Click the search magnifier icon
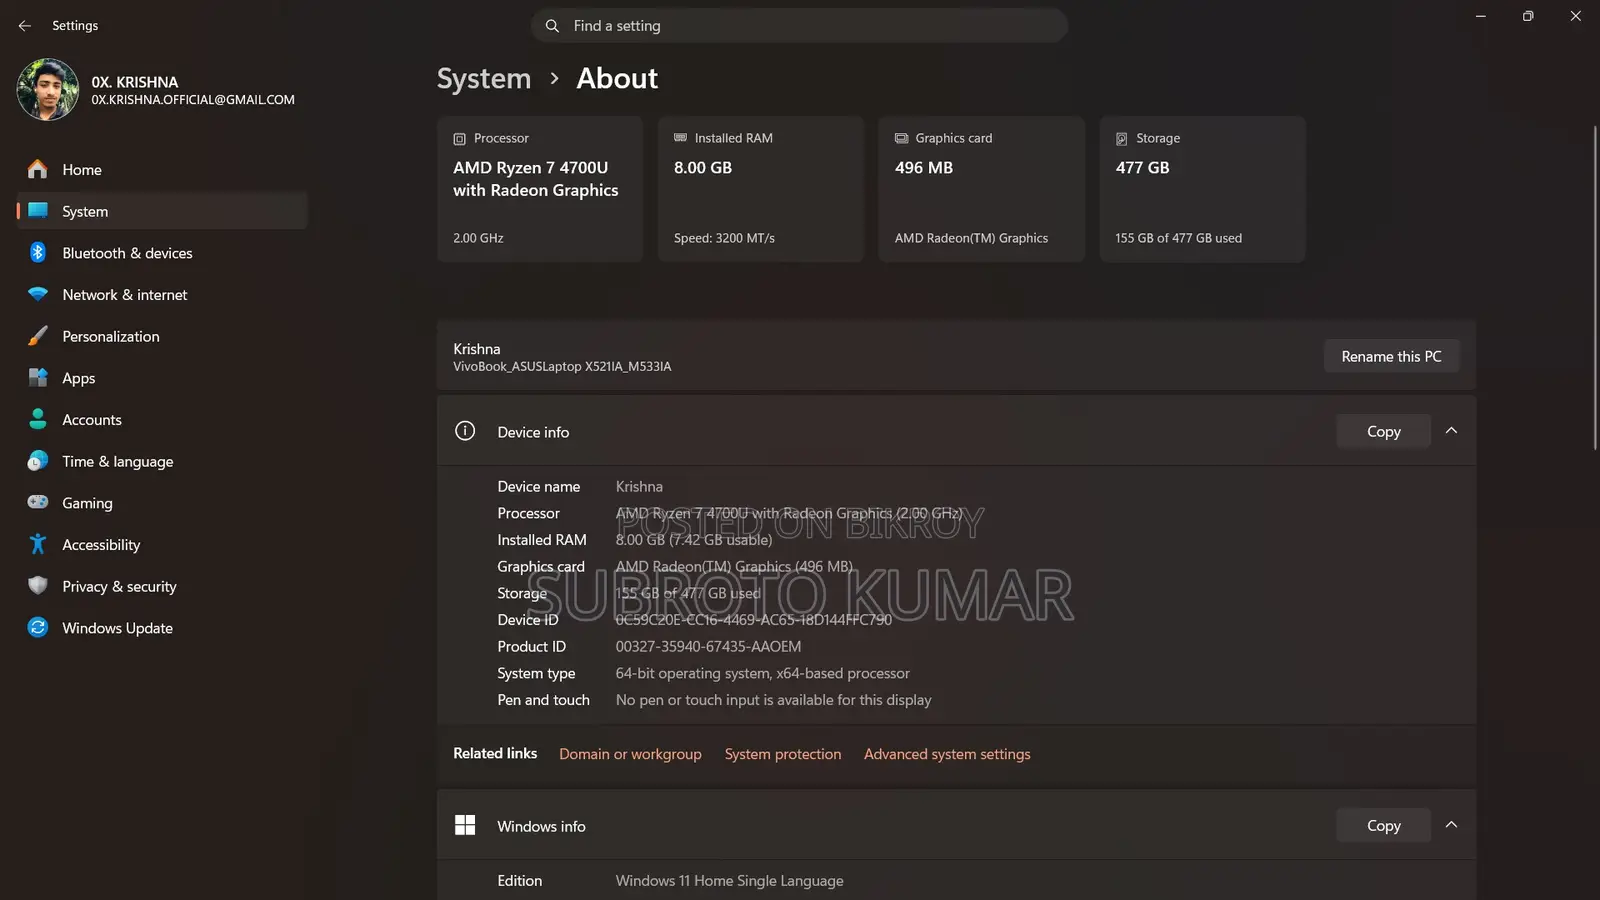The height and width of the screenshot is (900, 1600). pyautogui.click(x=552, y=26)
